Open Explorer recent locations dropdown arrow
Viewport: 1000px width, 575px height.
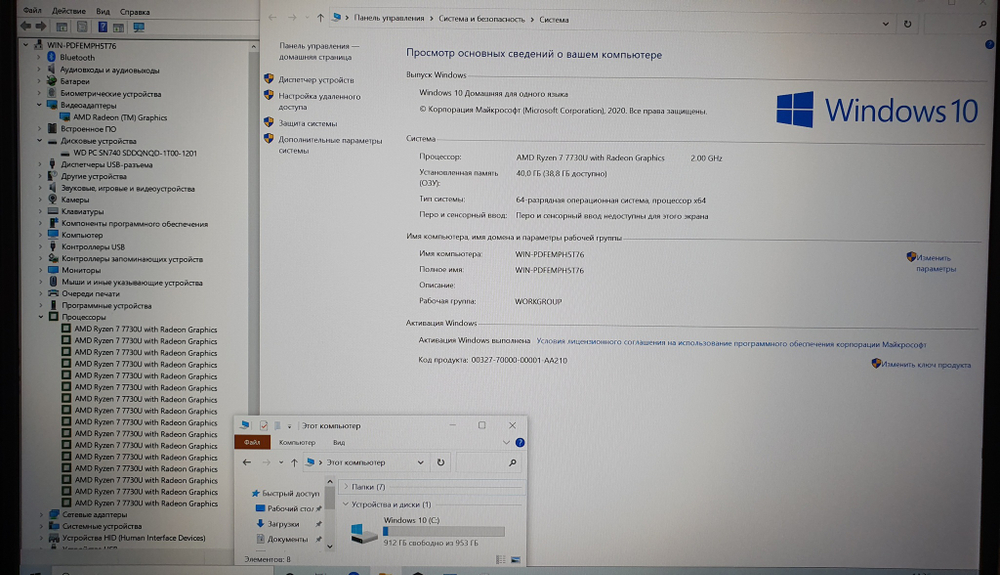(x=281, y=463)
